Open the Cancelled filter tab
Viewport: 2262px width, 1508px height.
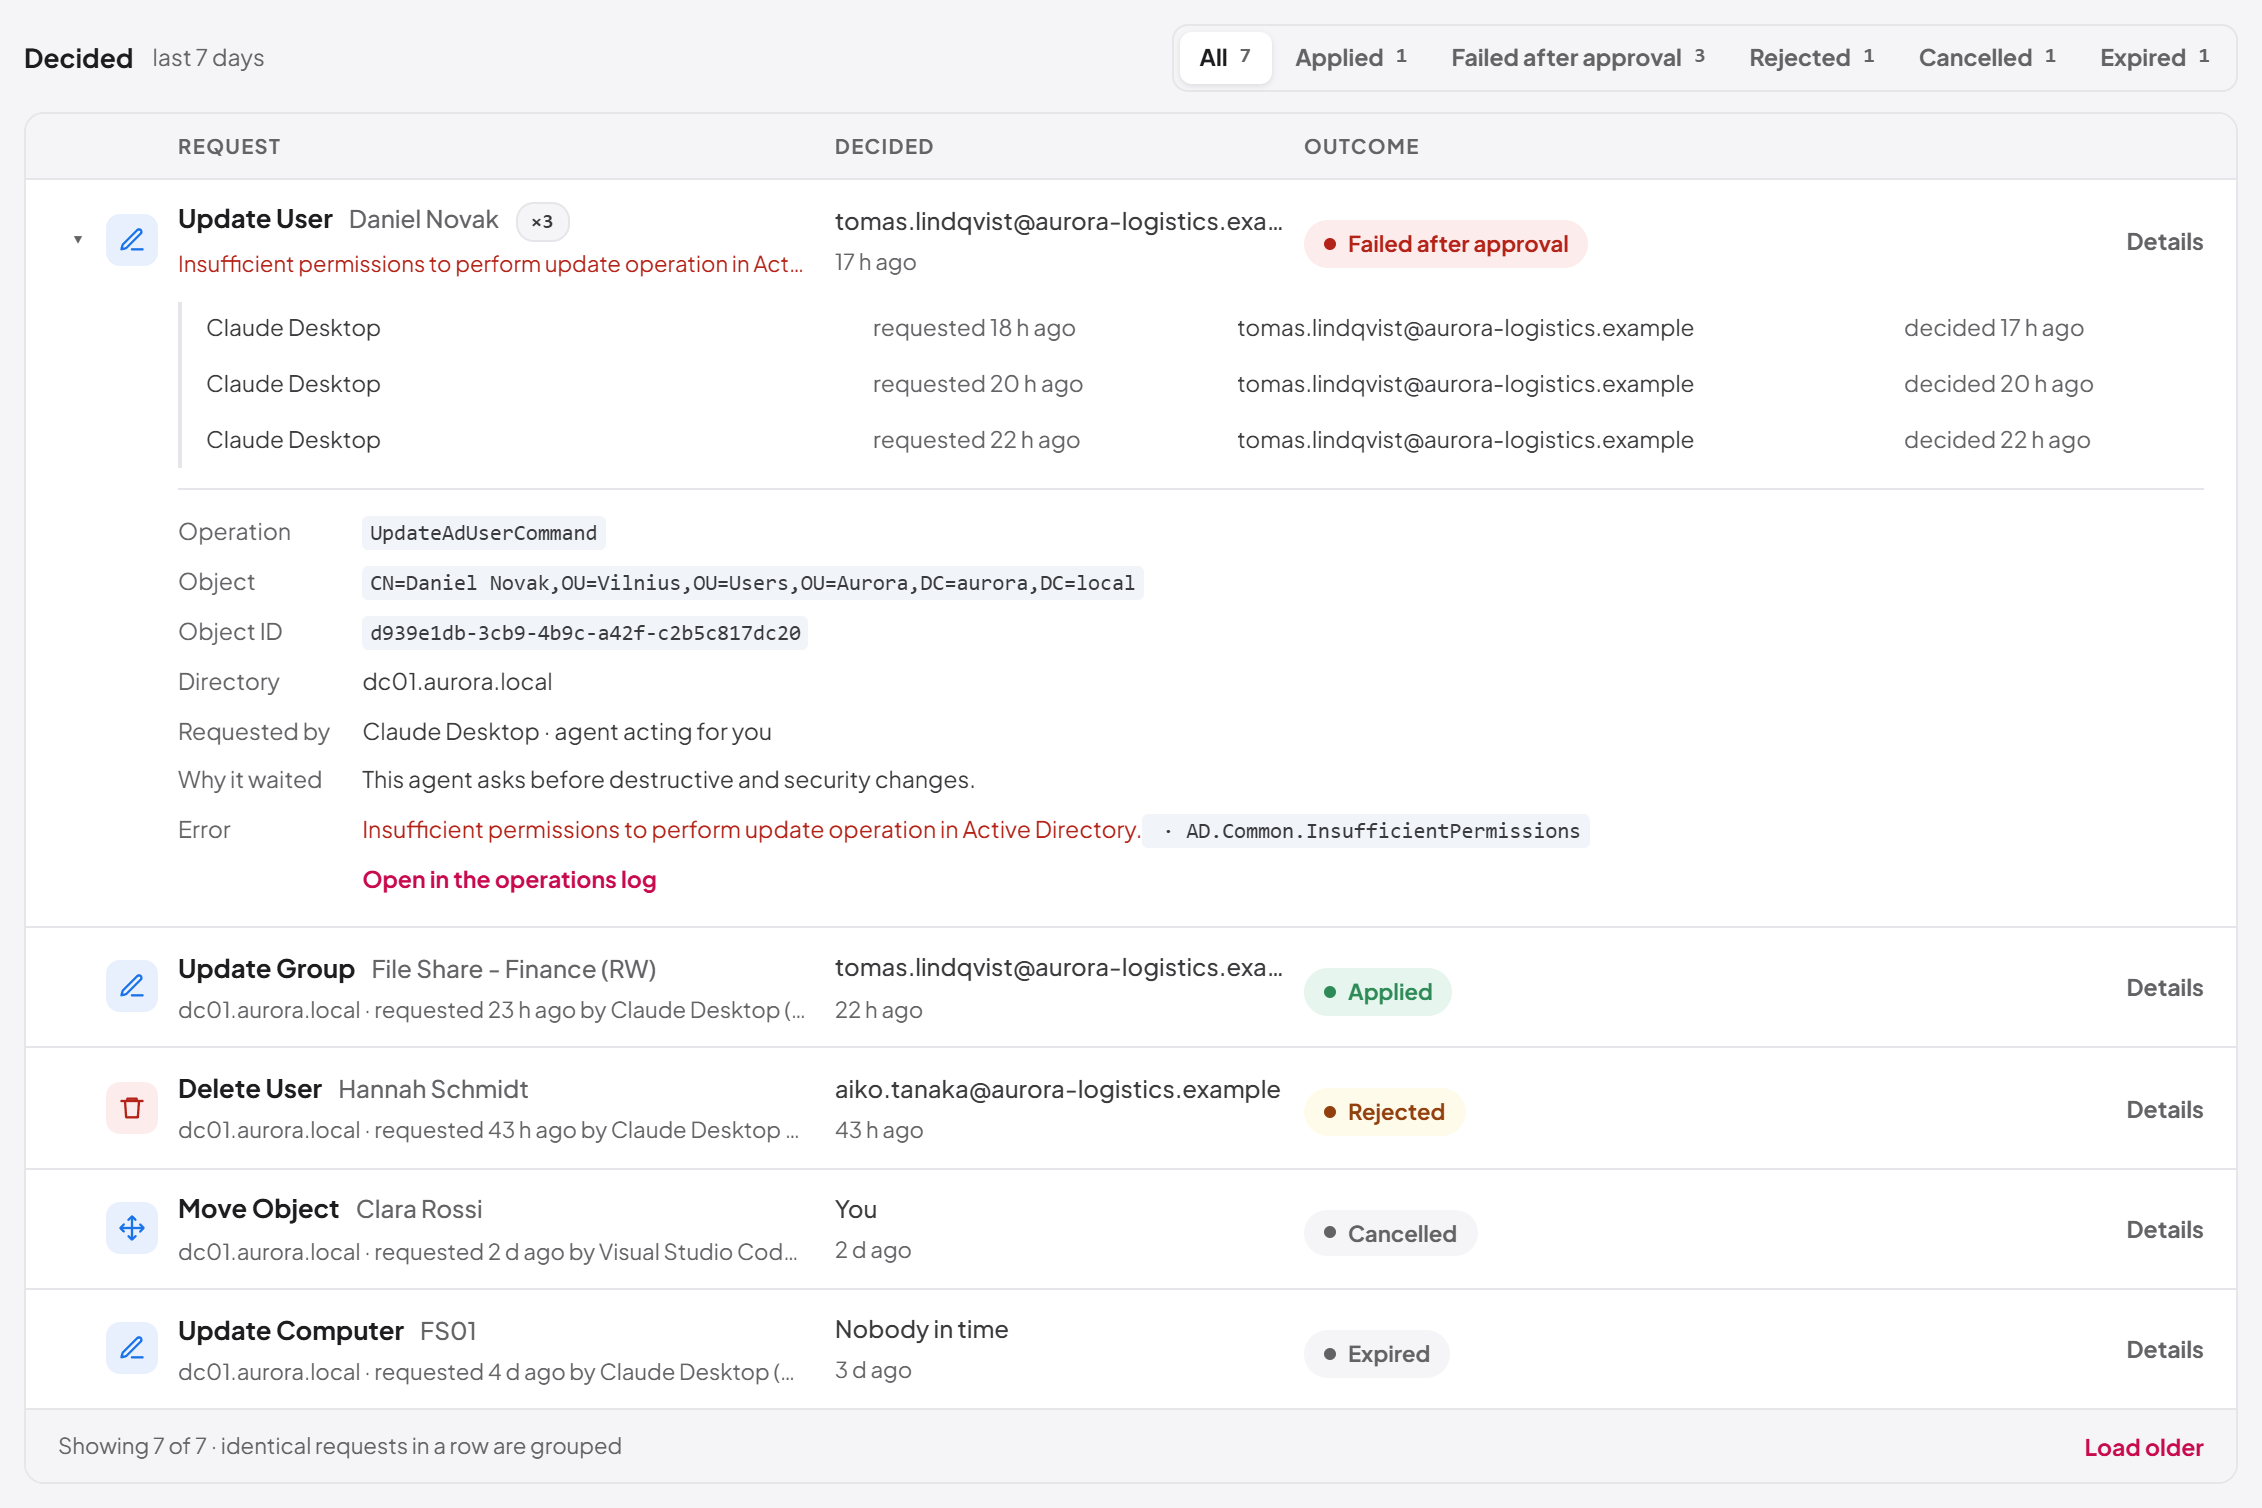tap(1987, 58)
